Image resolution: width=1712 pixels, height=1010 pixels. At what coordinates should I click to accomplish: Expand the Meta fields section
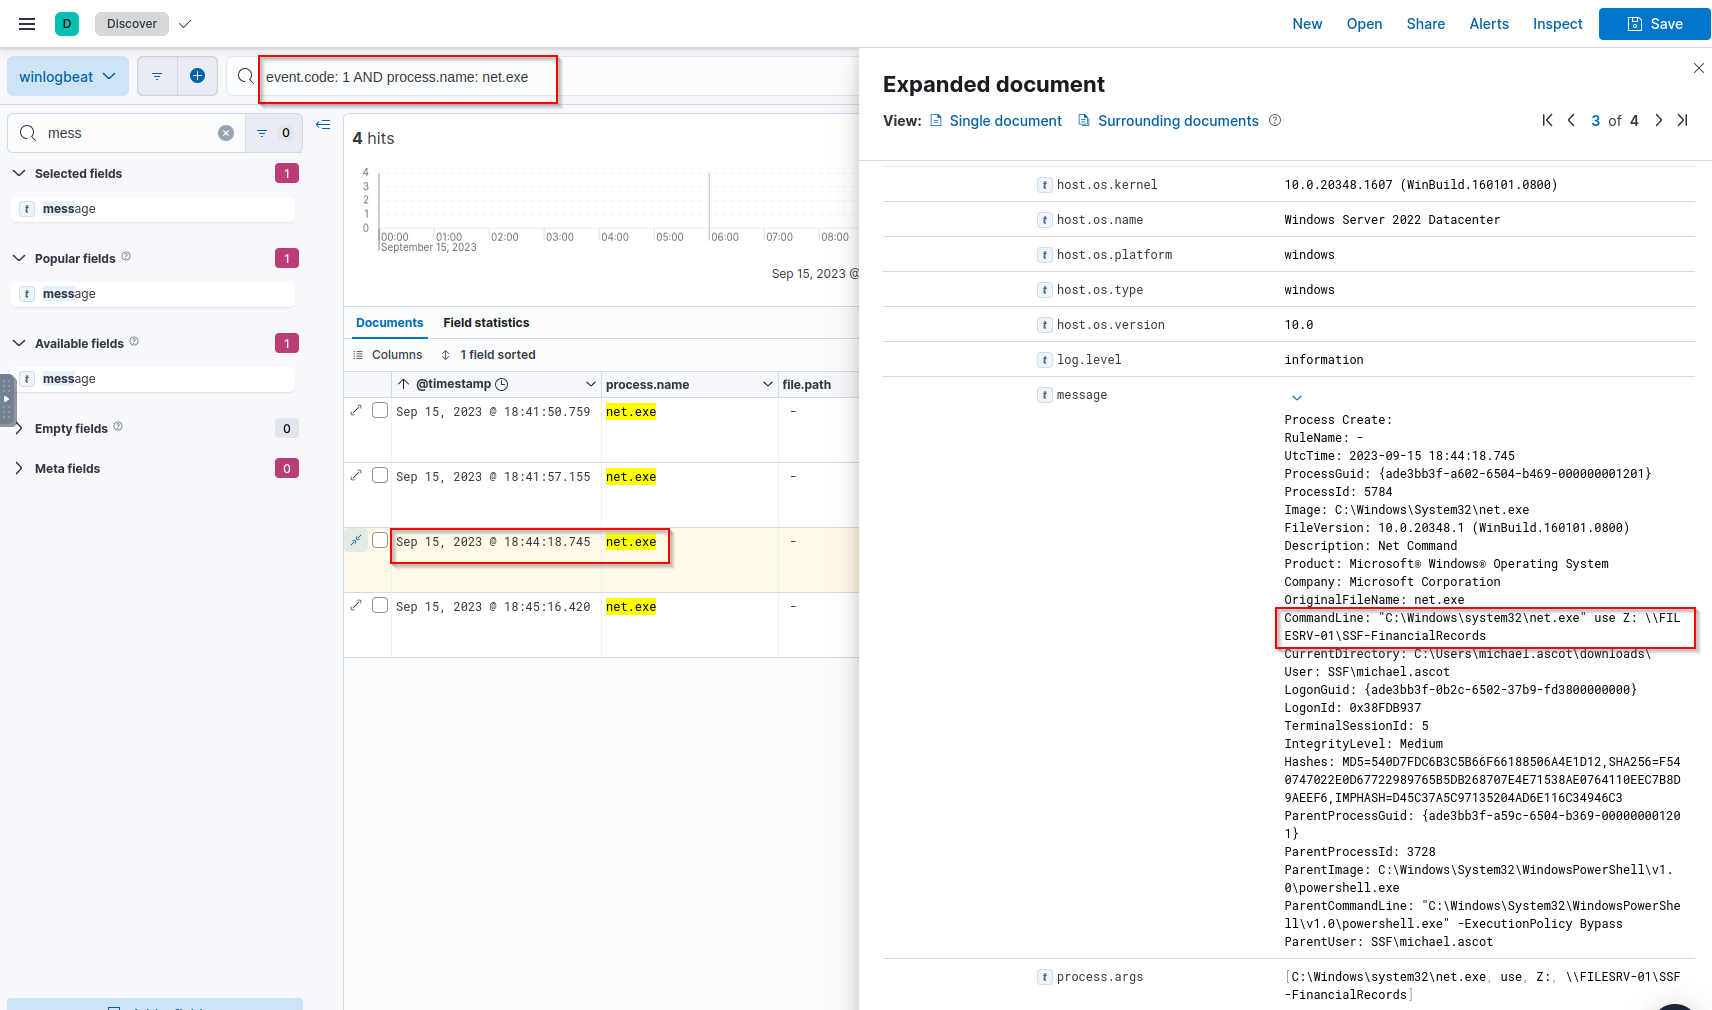pyautogui.click(x=19, y=468)
